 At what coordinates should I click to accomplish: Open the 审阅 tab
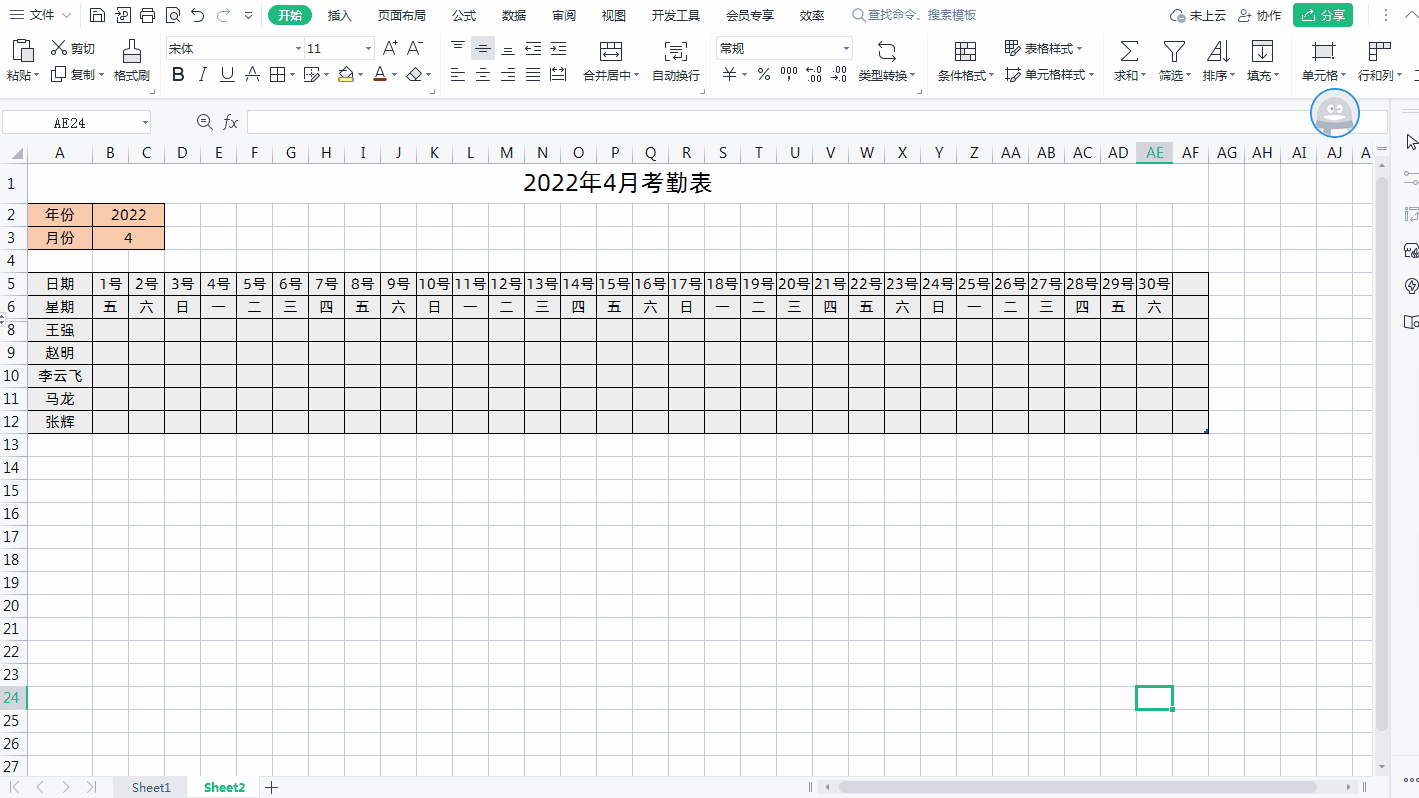[564, 15]
